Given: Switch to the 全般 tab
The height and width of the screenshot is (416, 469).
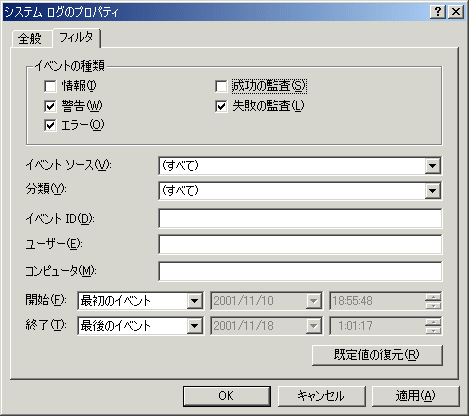Looking at the screenshot, I should pyautogui.click(x=30, y=39).
